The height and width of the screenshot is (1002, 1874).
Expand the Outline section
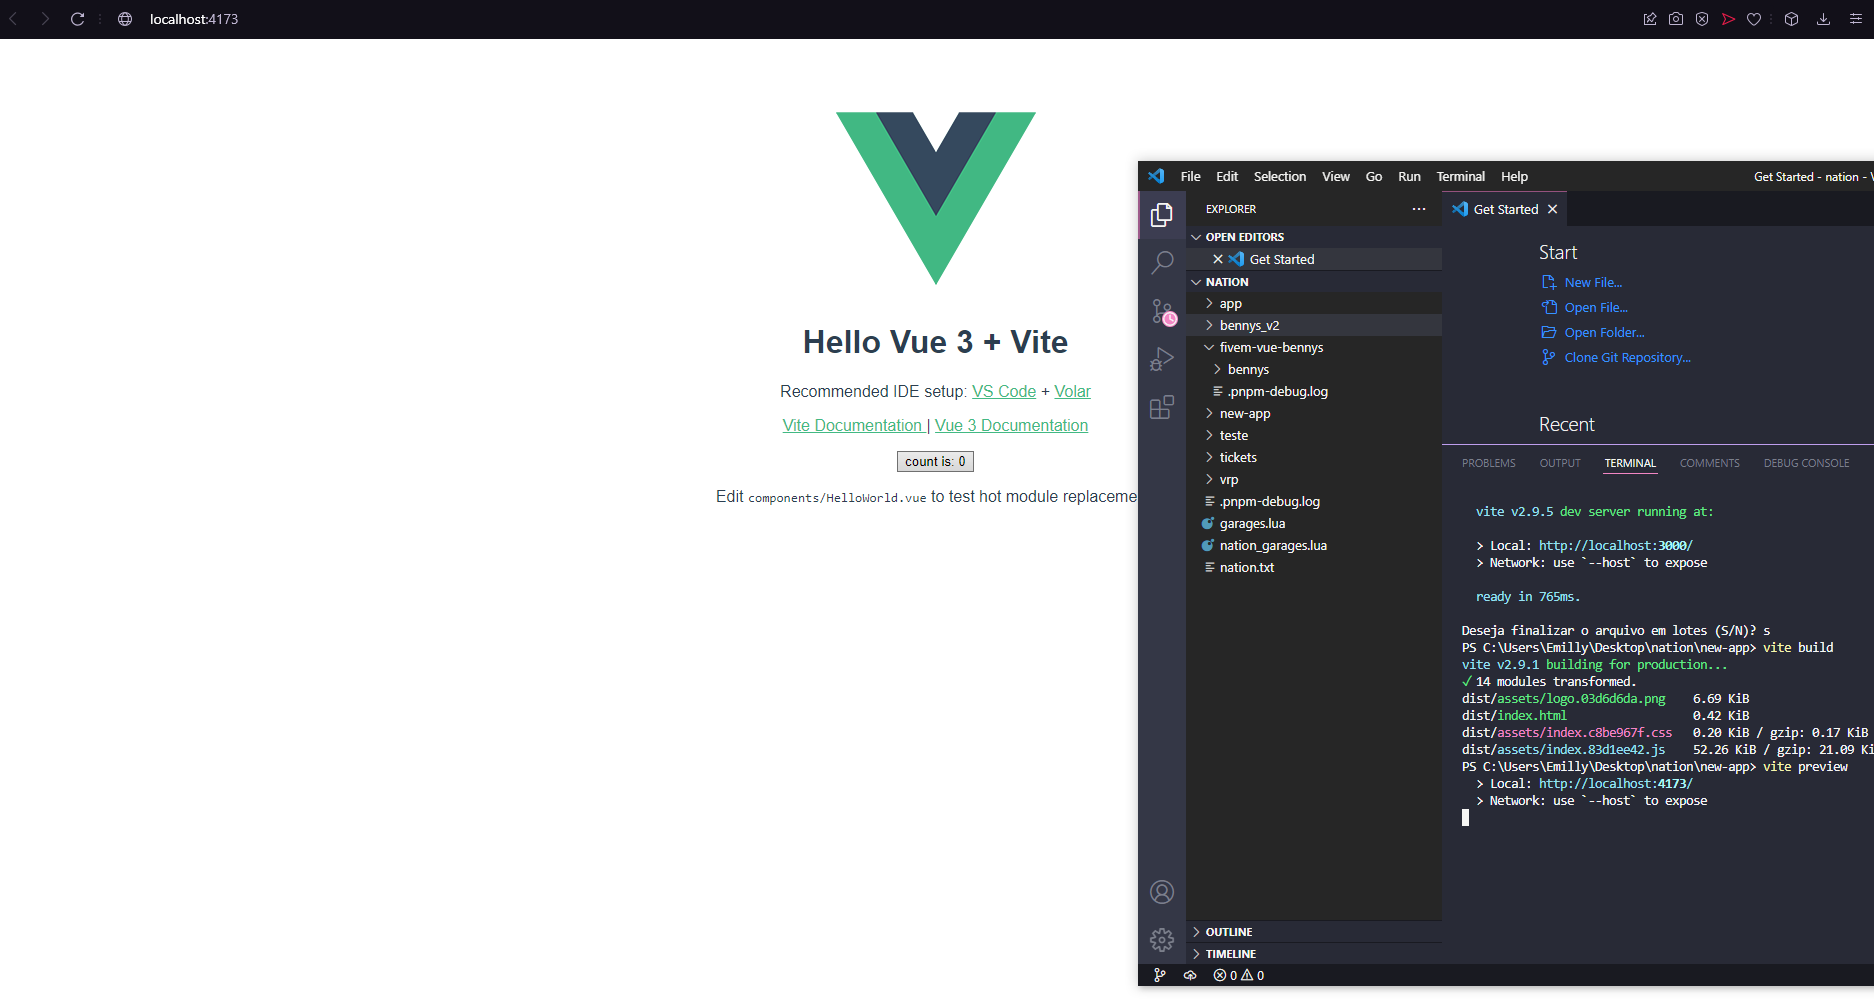[x=1314, y=932]
